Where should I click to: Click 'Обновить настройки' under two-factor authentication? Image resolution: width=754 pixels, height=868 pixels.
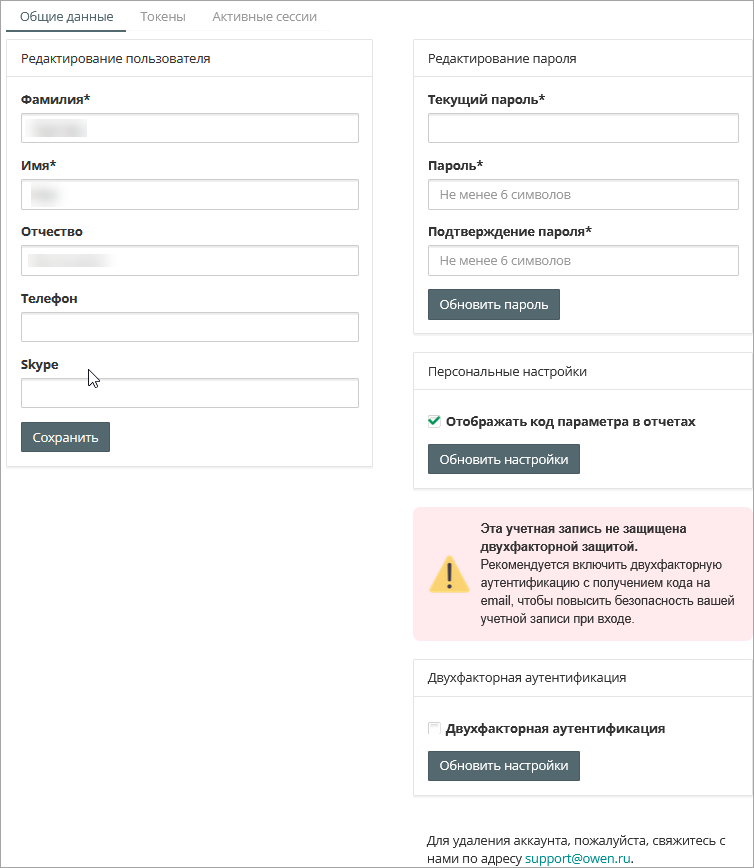pyautogui.click(x=503, y=766)
